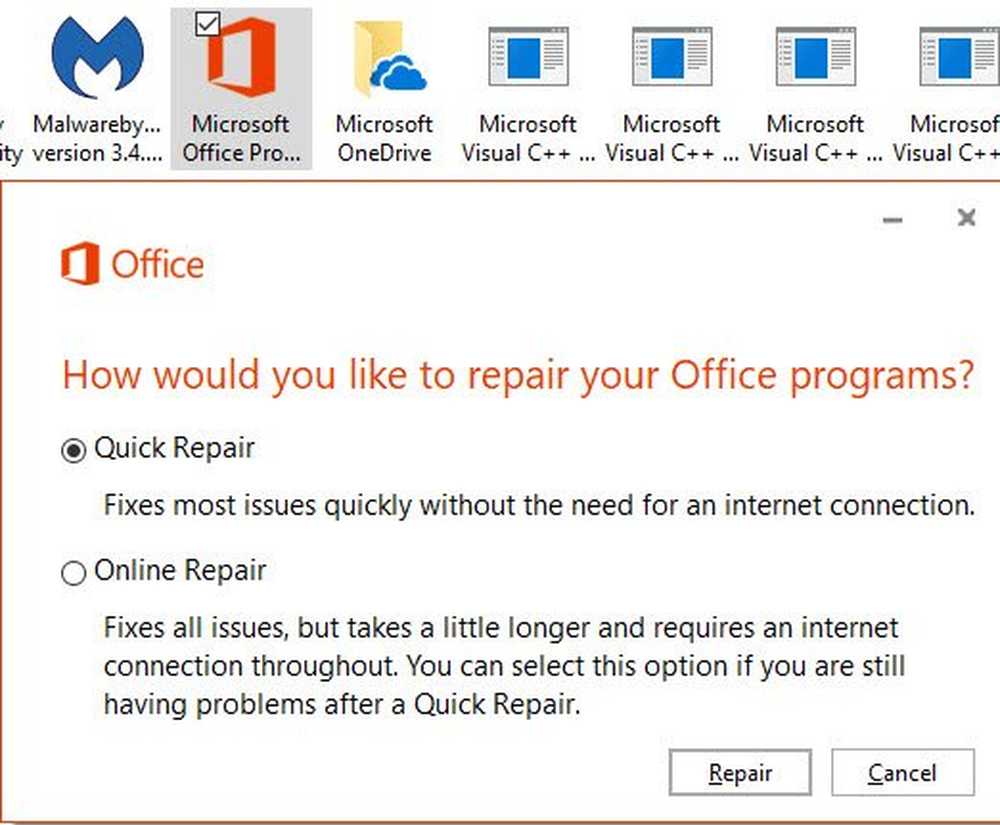Select the Microsoft OneDrive folder cloud icon
This screenshot has width=1000, height=825.
coord(390,59)
